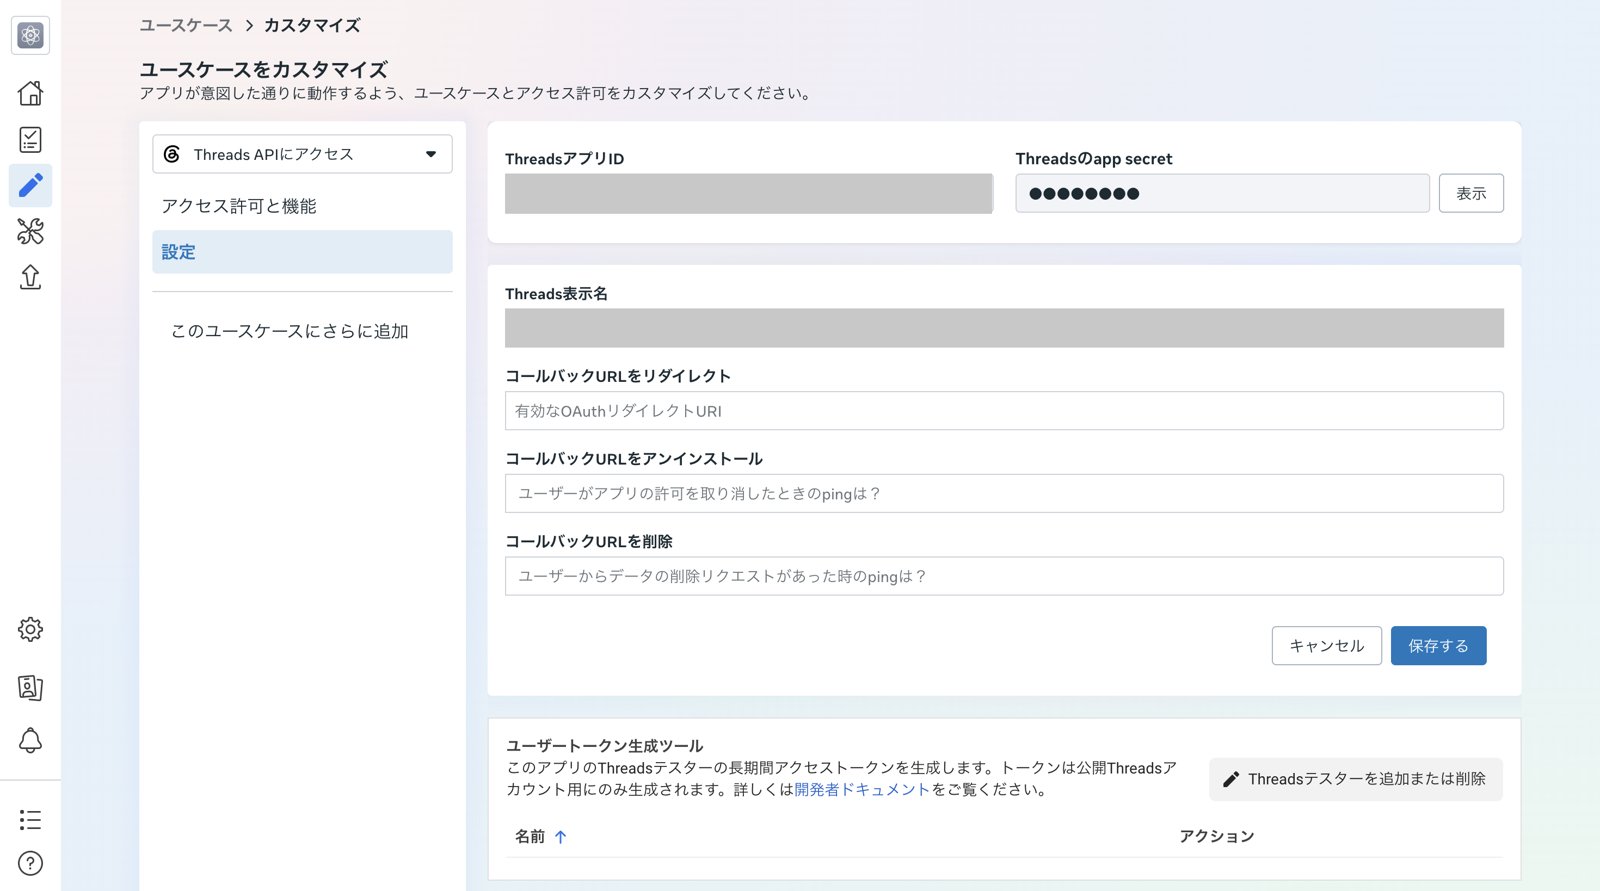Click the キャンセル button
The height and width of the screenshot is (891, 1600).
(1327, 646)
